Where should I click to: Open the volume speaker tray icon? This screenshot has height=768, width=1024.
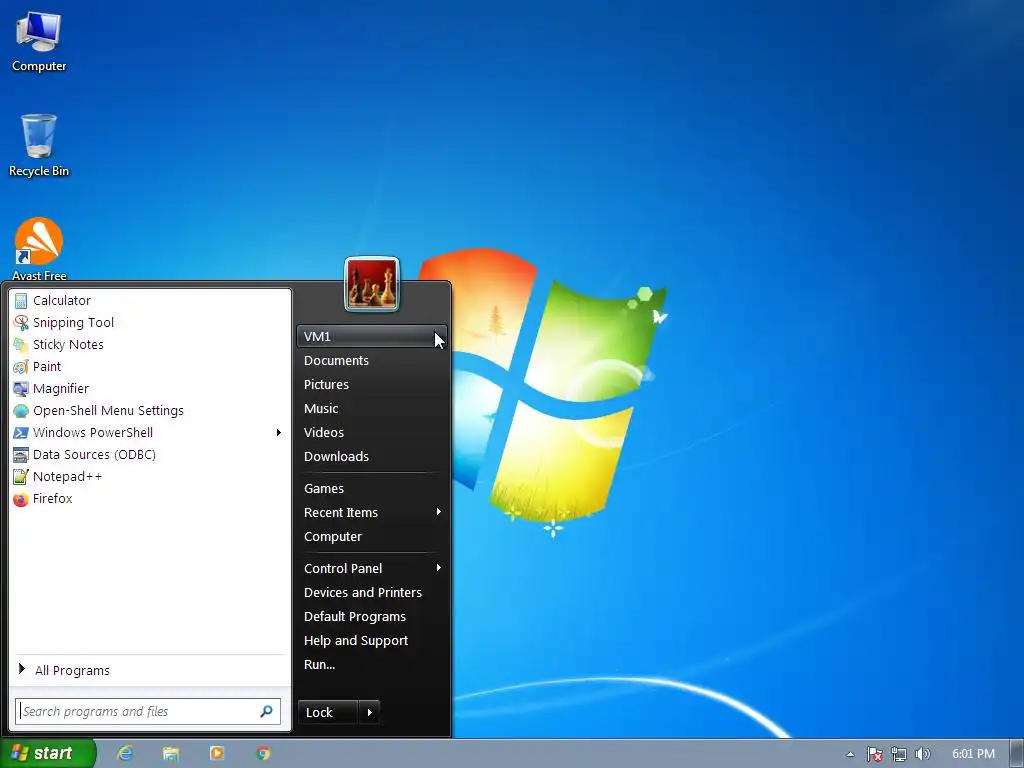pos(922,754)
